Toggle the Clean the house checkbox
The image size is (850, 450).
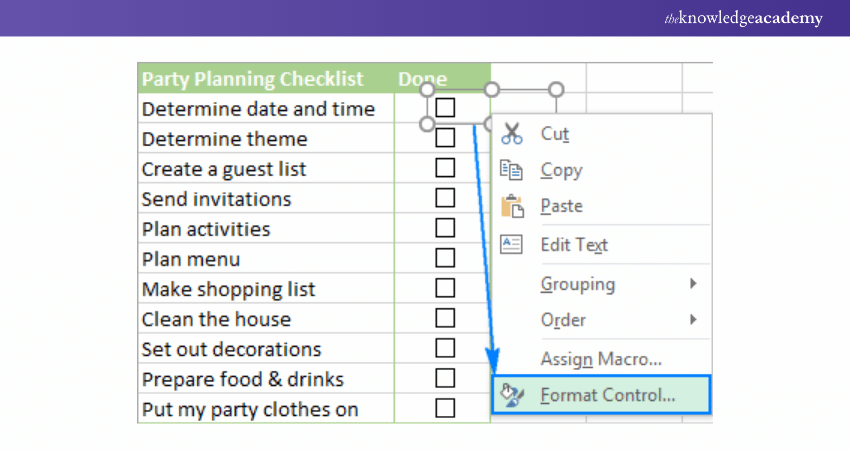tap(445, 318)
